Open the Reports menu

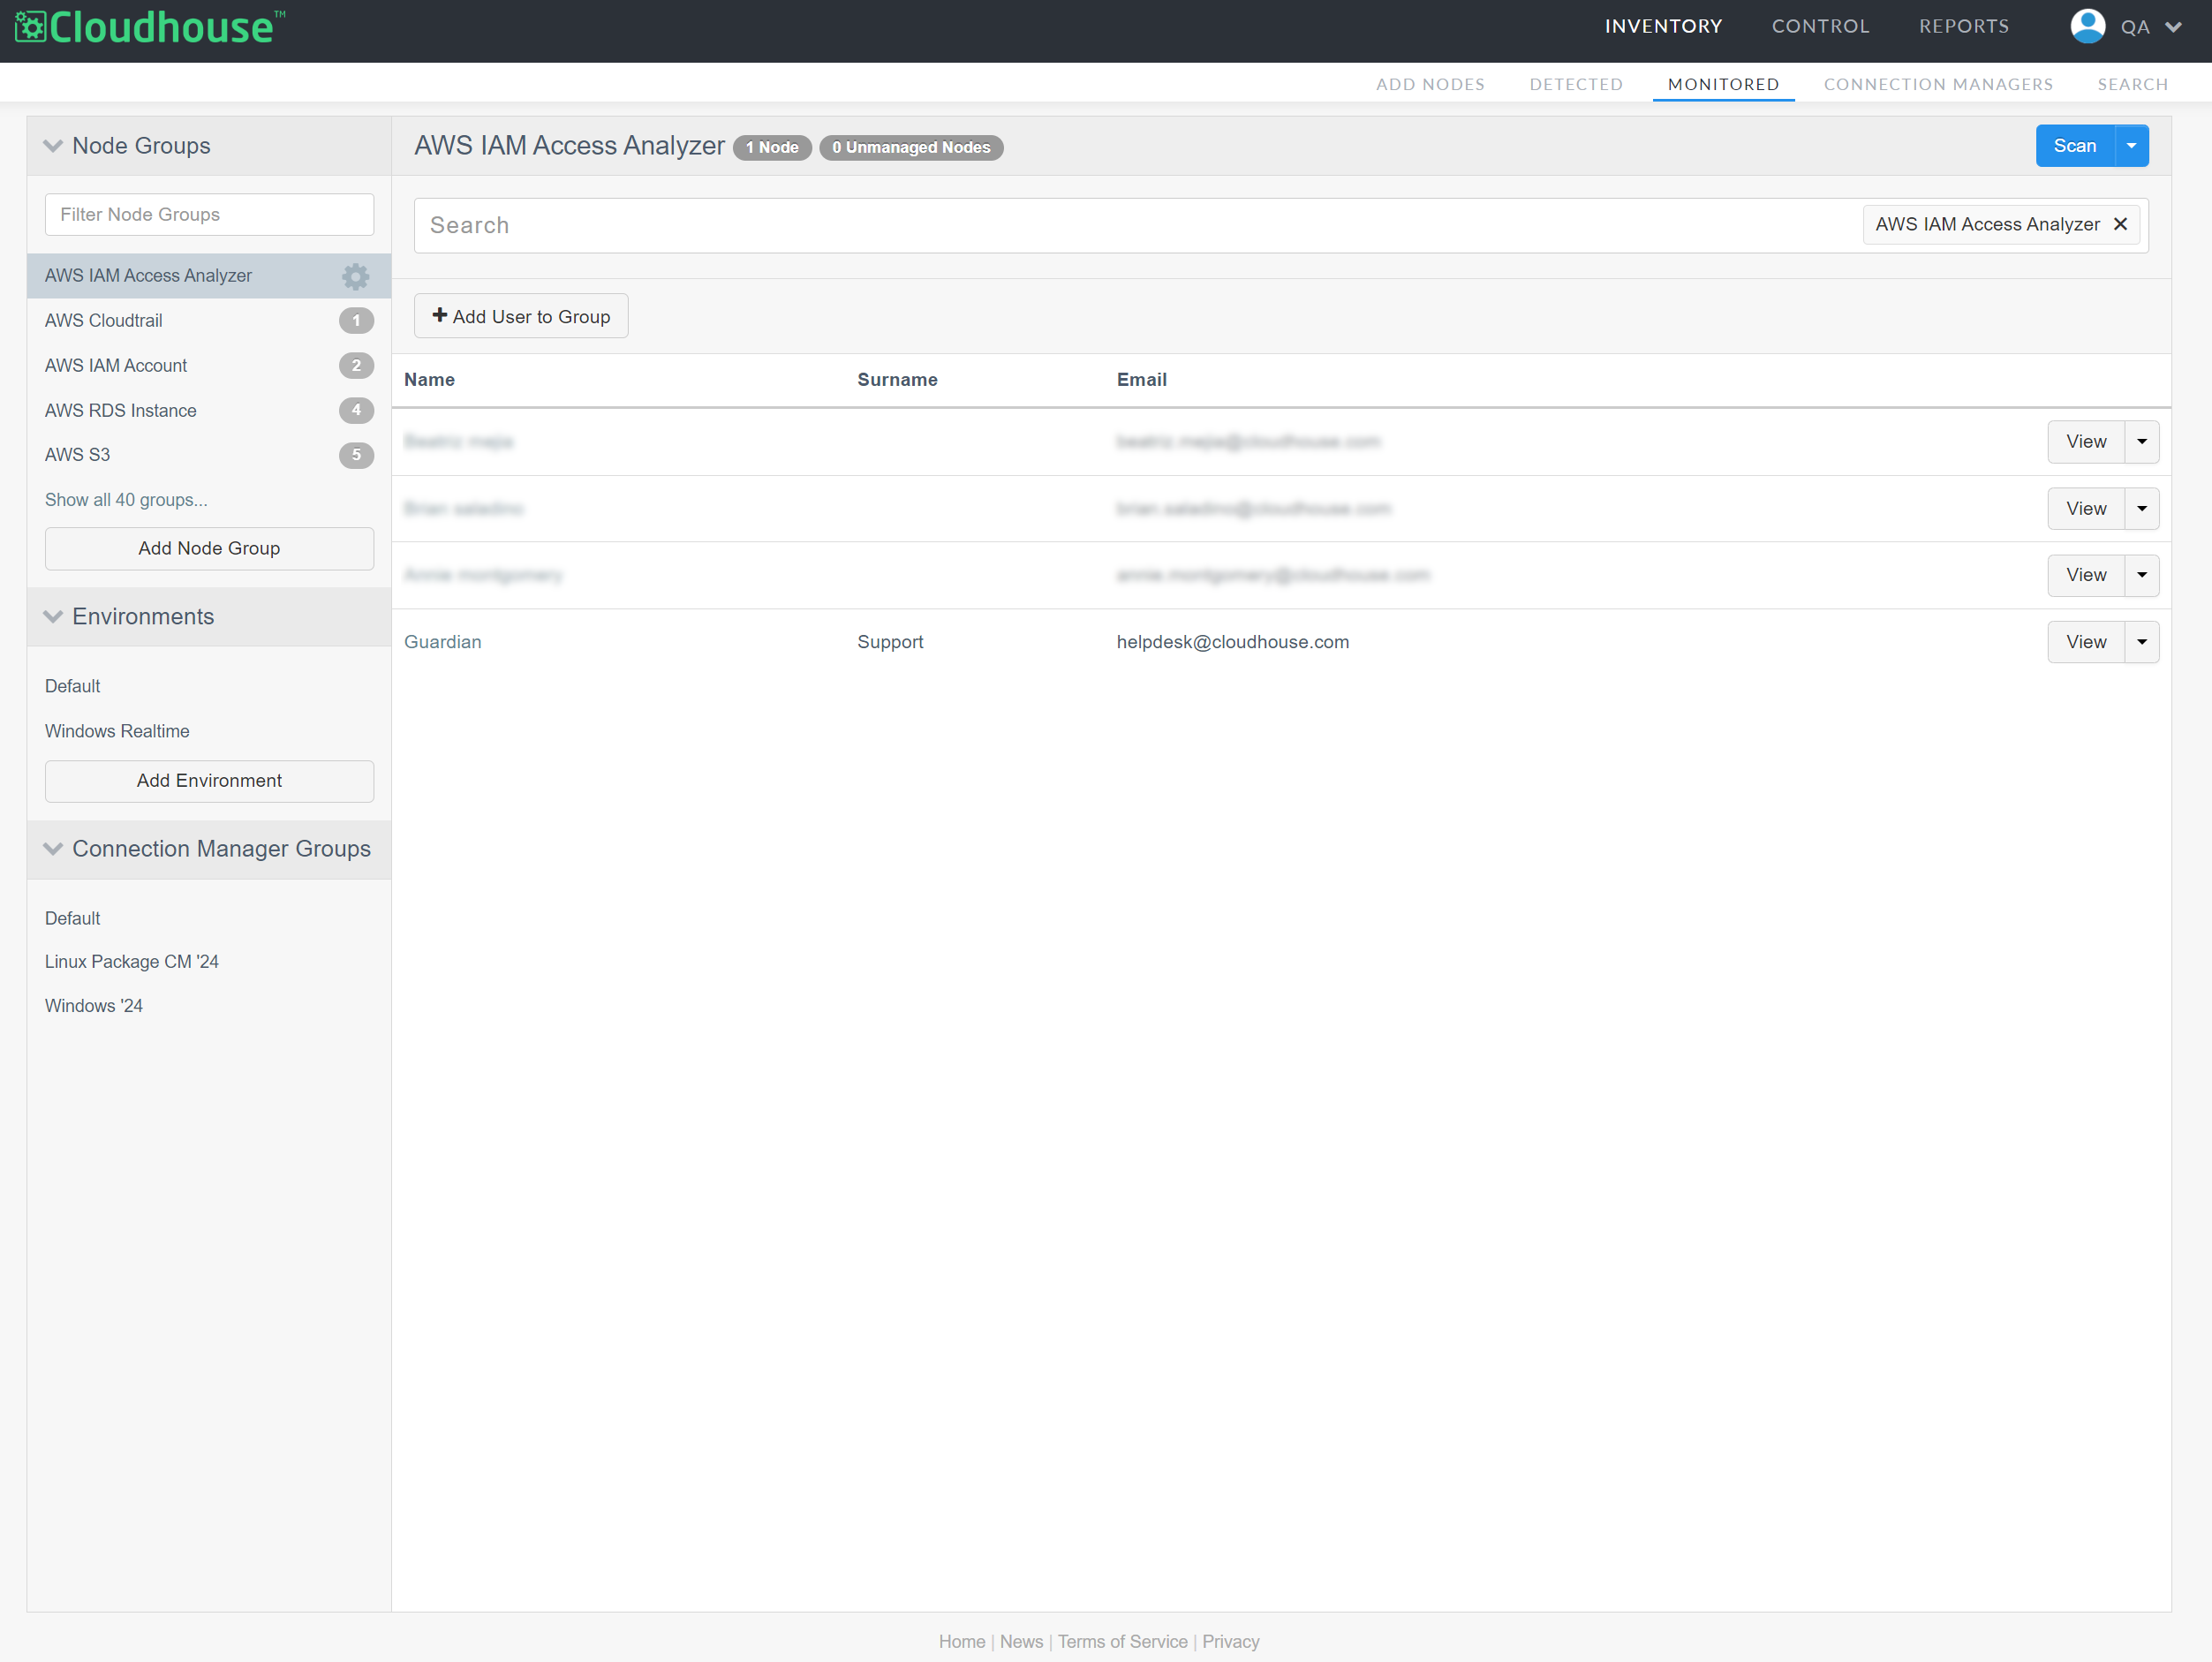click(1964, 26)
